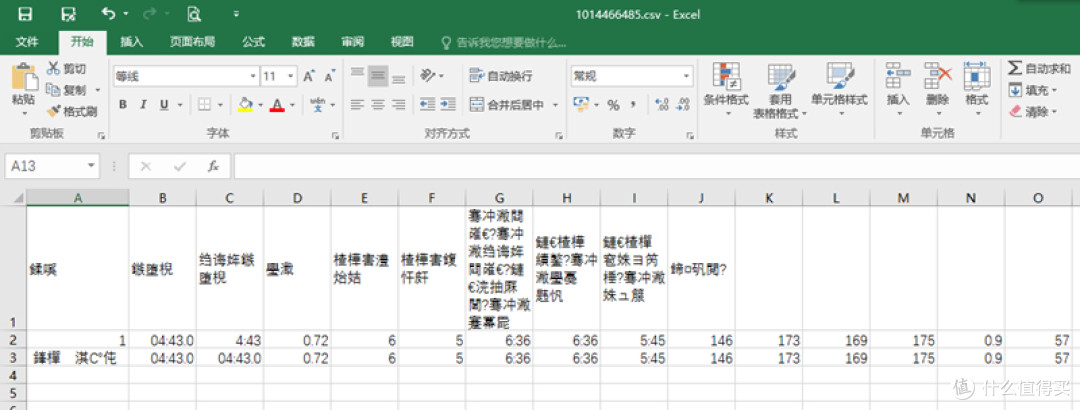
Task: Click Clear (清除) button
Action: pyautogui.click(x=1032, y=111)
